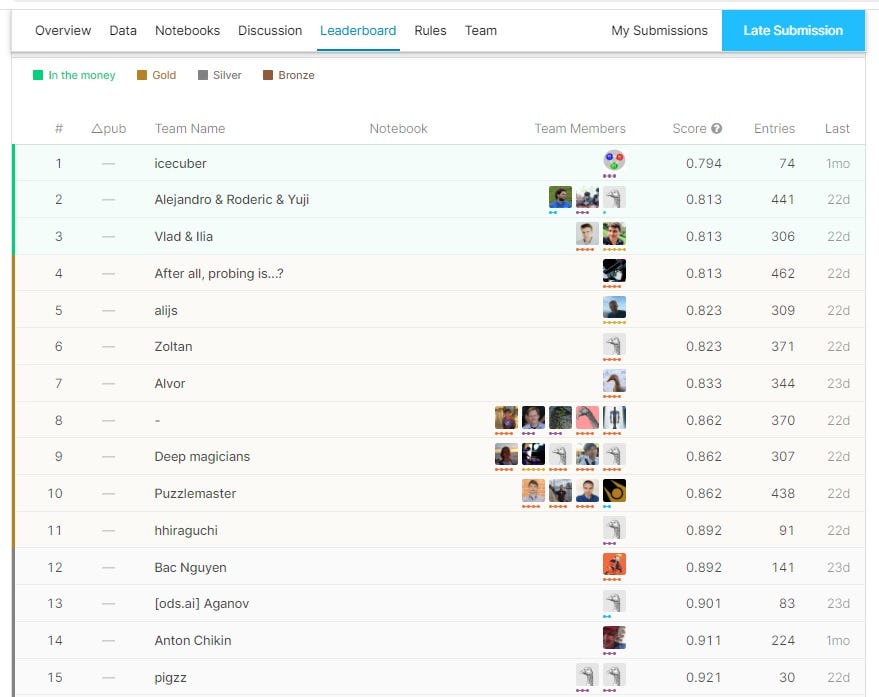
Task: Open Bac Nguyen's orange avatar
Action: click(x=614, y=565)
